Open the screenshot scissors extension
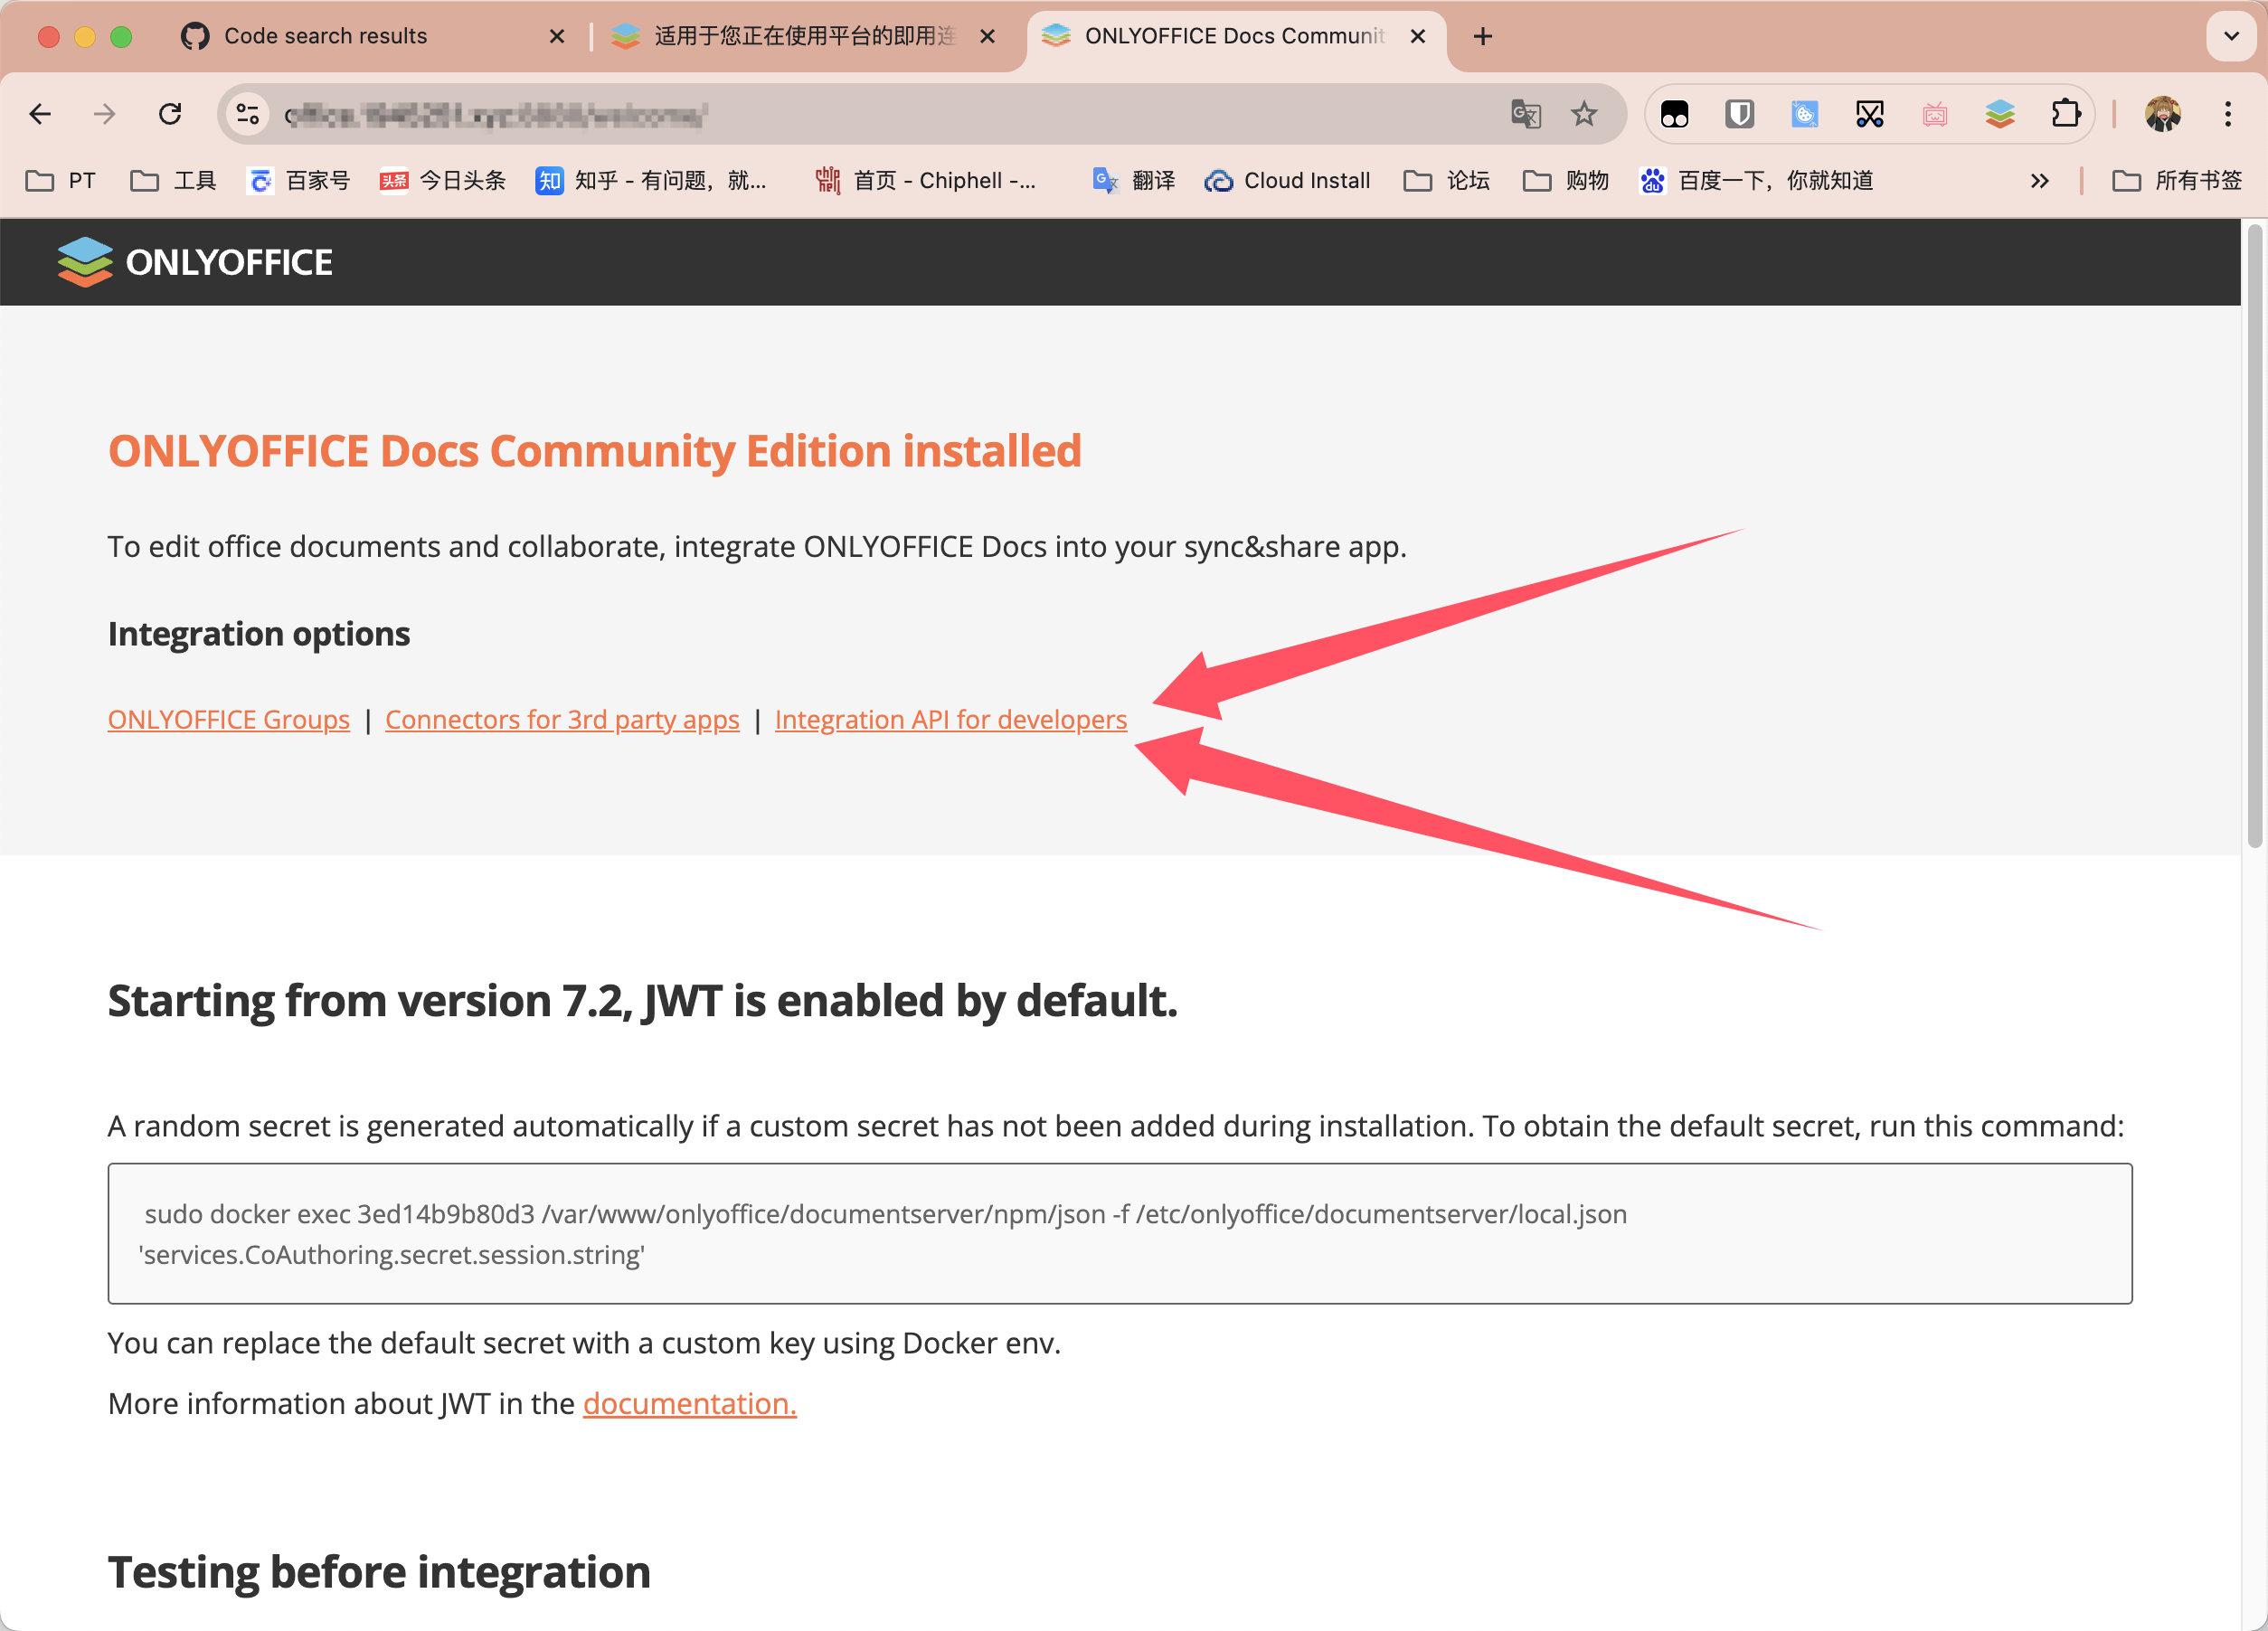The height and width of the screenshot is (1631, 2268). [x=1870, y=115]
